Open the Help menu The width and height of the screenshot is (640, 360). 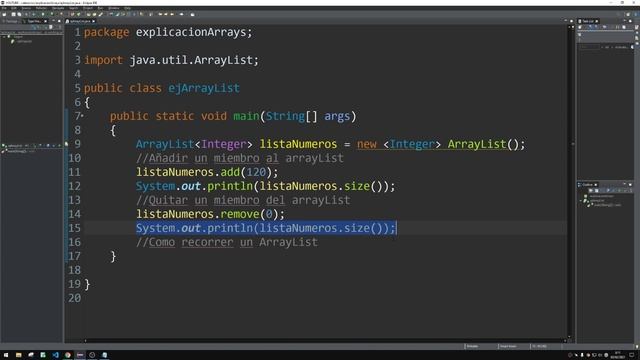tap(127, 8)
